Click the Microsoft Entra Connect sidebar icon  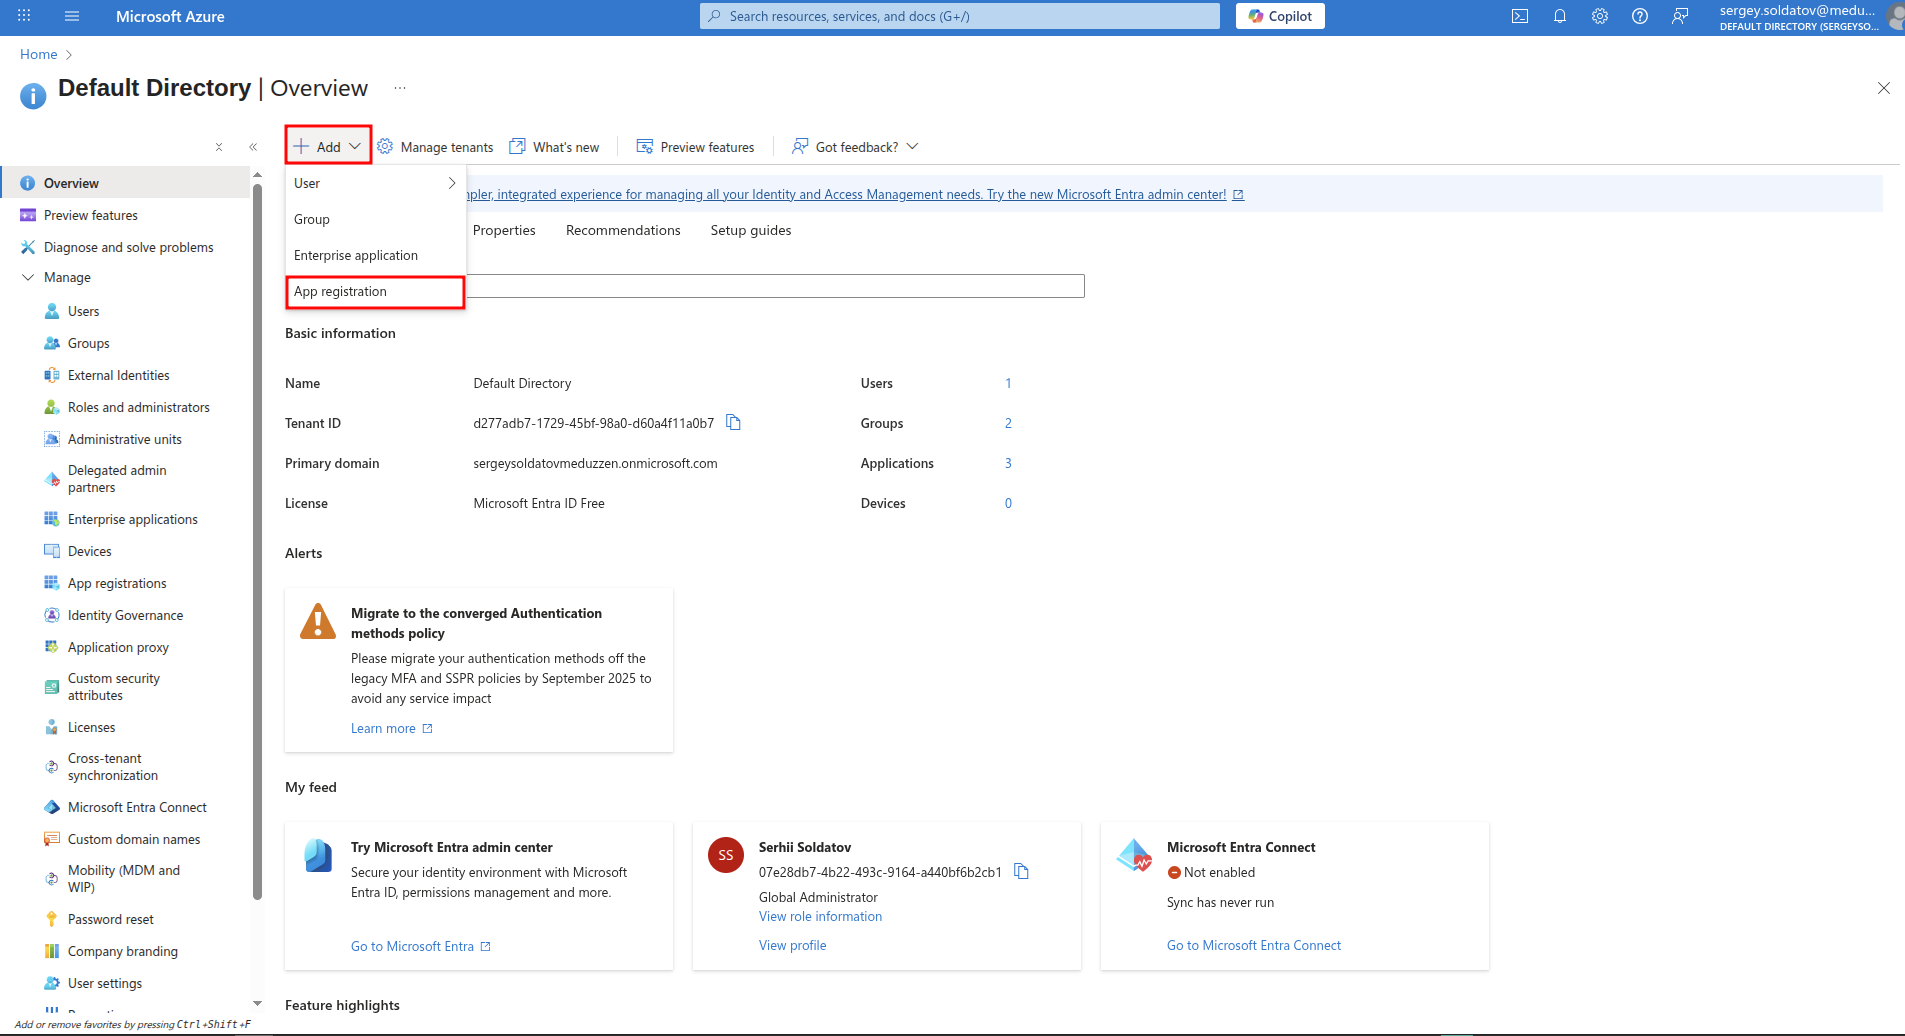tap(52, 807)
